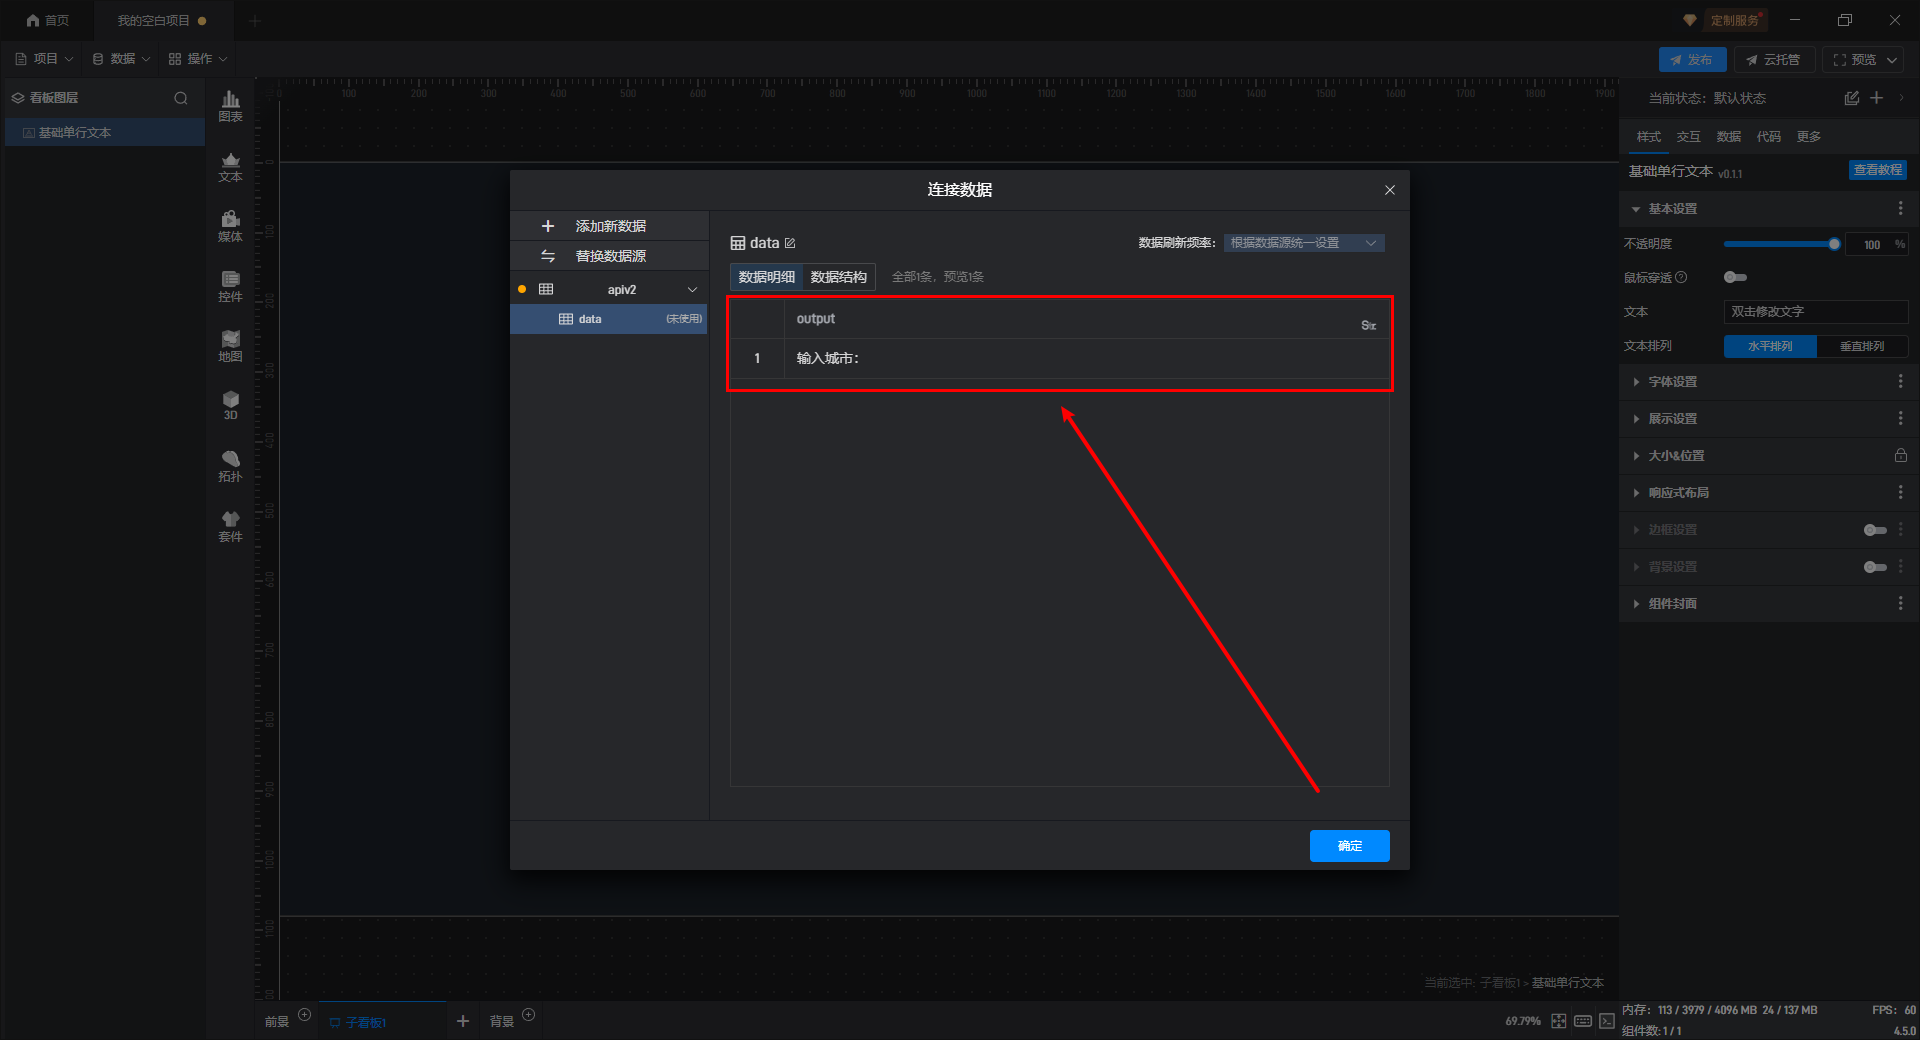Select 水平排列 text alignment option

1770,346
